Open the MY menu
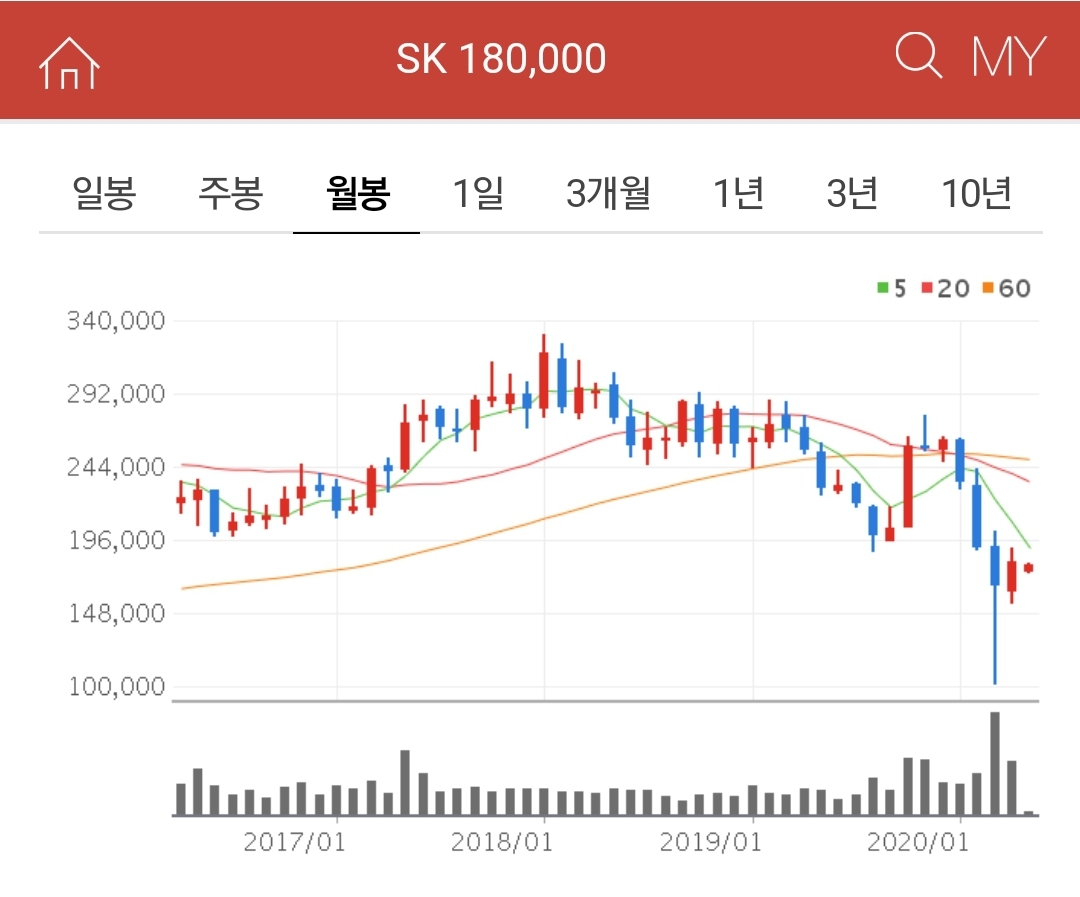Image resolution: width=1080 pixels, height=897 pixels. 1009,56
